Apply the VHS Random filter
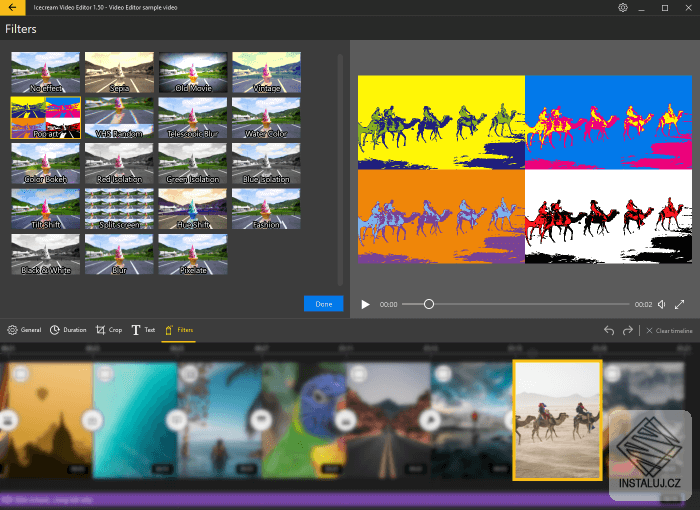Image resolution: width=700 pixels, height=510 pixels. (x=119, y=118)
